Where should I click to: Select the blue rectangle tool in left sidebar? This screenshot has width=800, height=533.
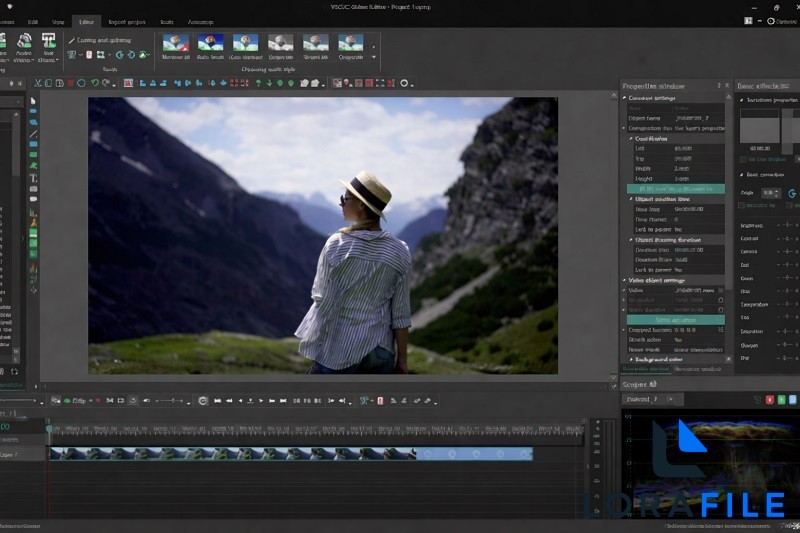33,144
